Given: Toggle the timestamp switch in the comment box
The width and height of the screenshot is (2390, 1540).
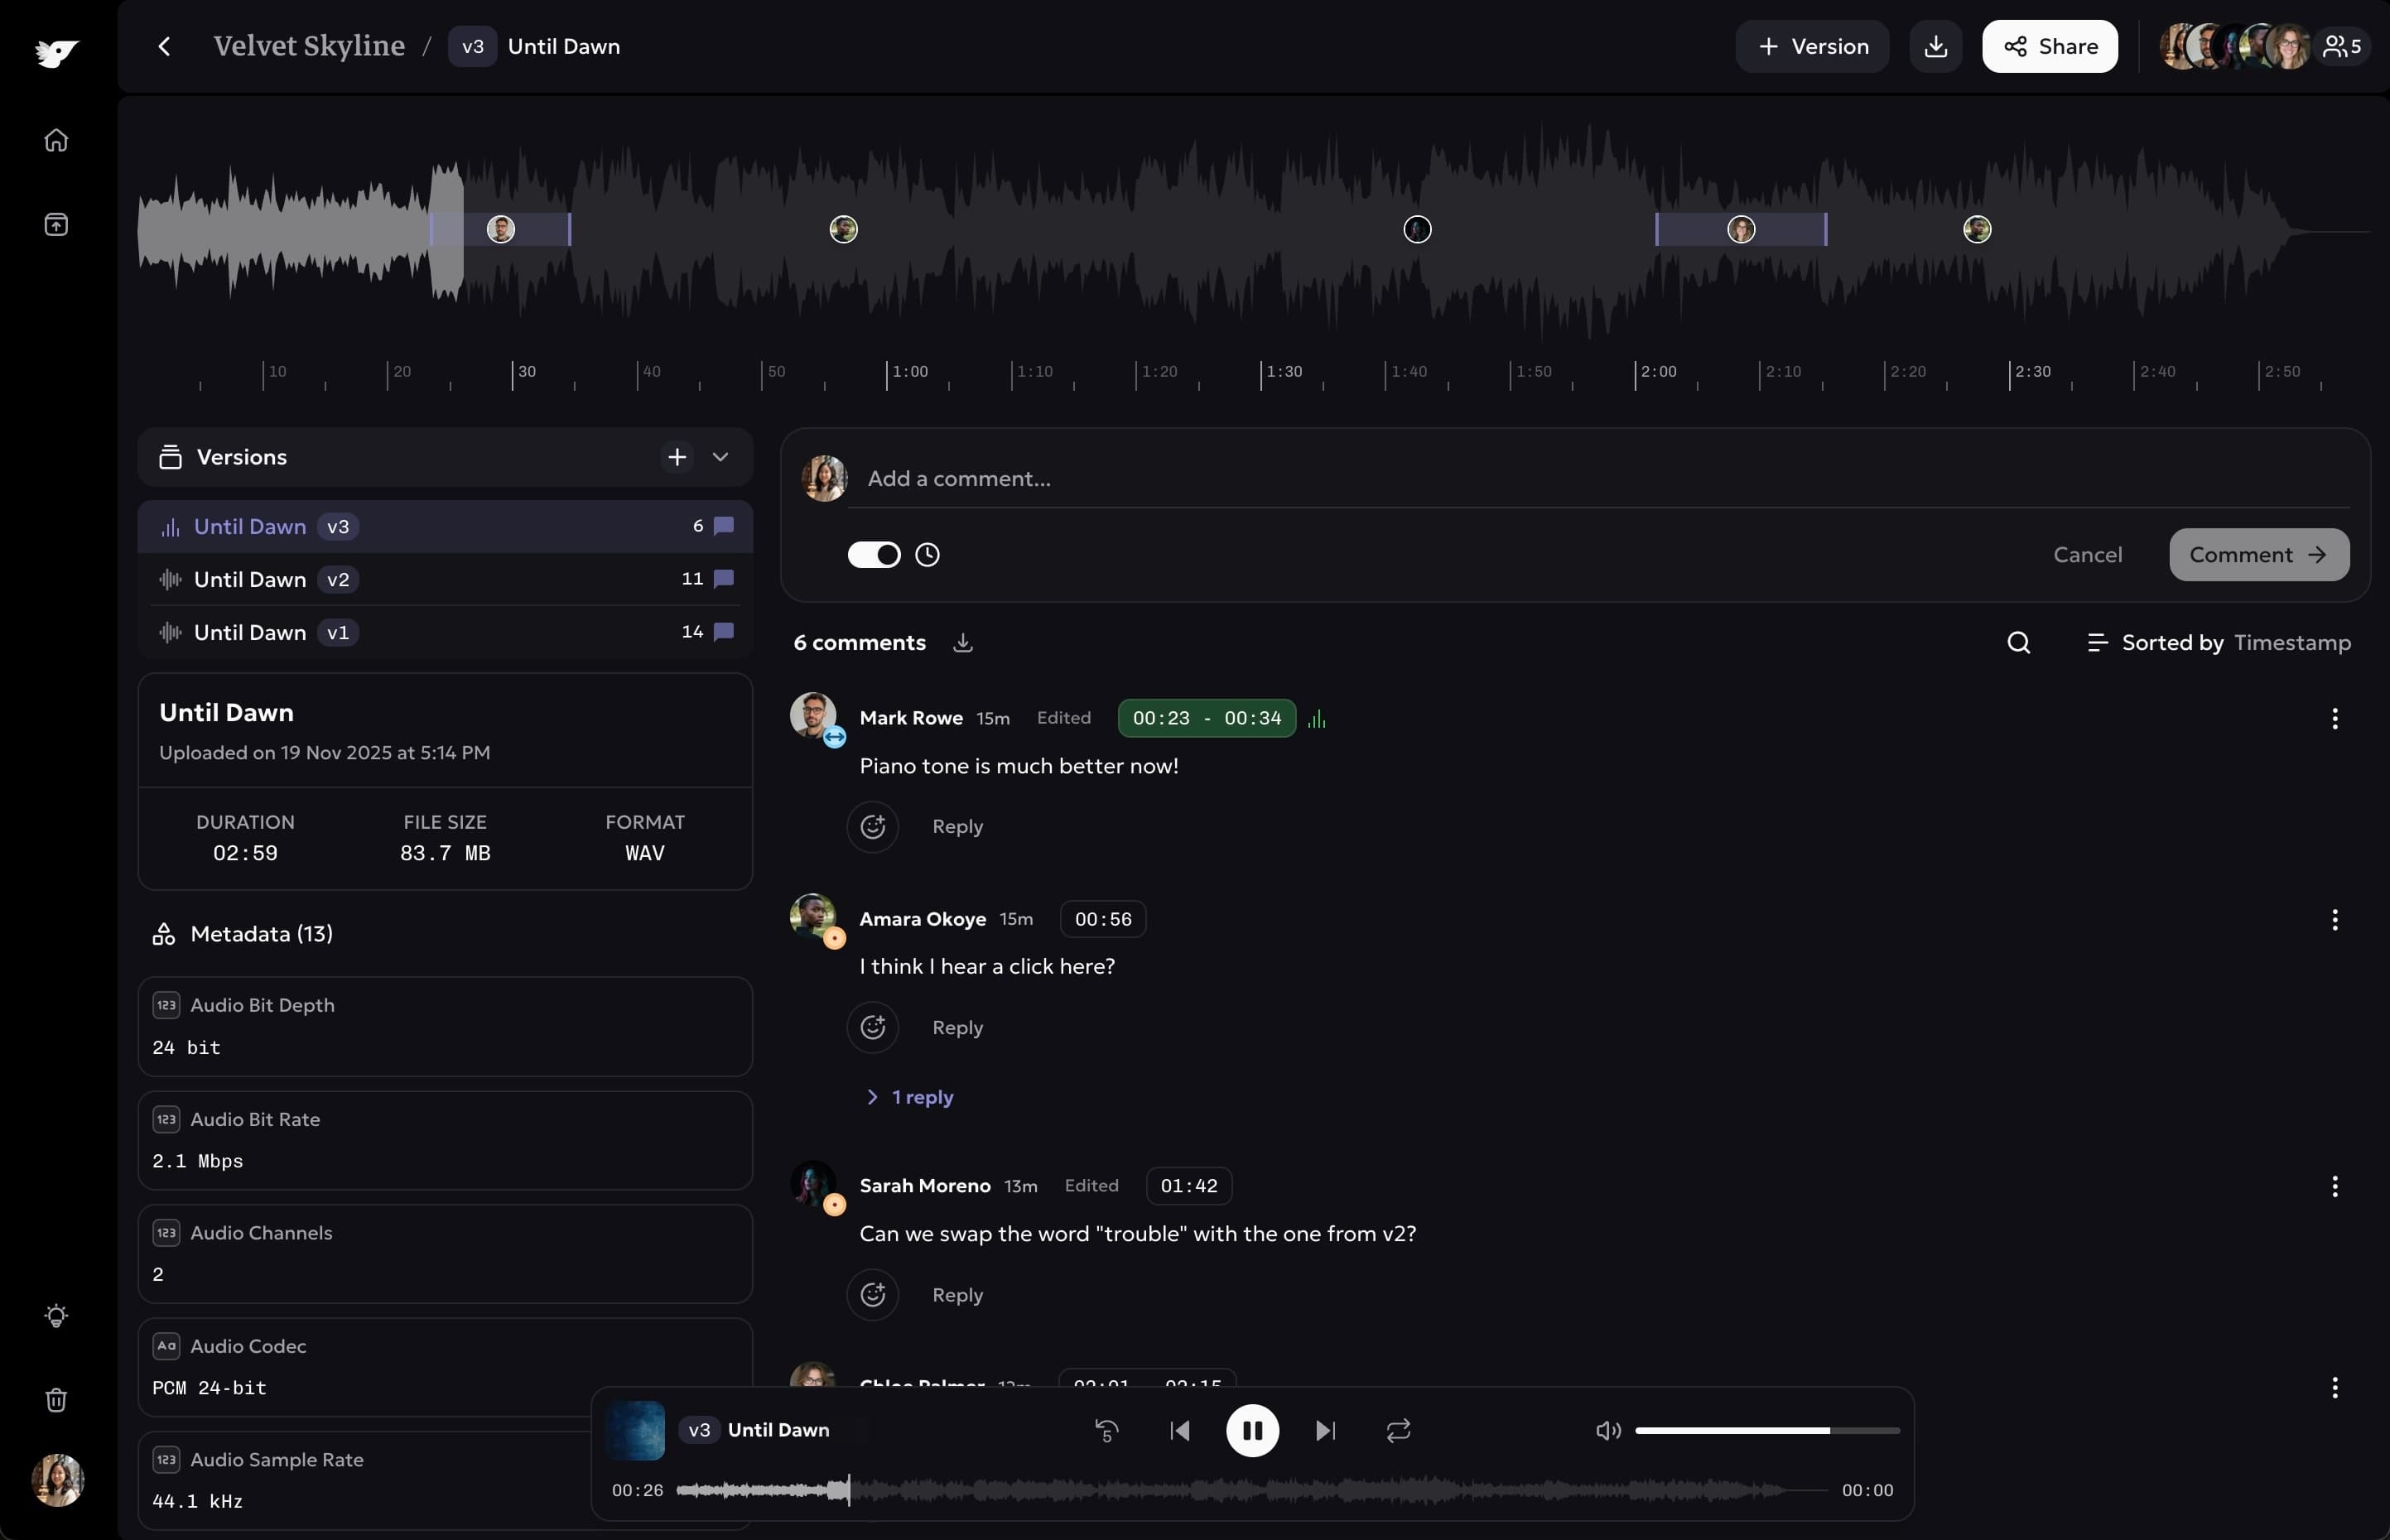Looking at the screenshot, I should [874, 554].
